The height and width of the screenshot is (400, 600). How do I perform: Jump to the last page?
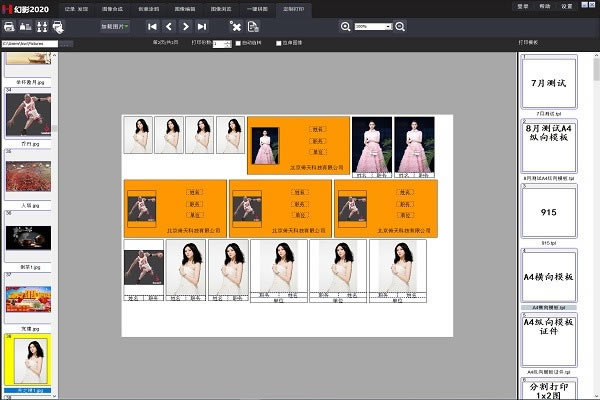click(x=203, y=26)
